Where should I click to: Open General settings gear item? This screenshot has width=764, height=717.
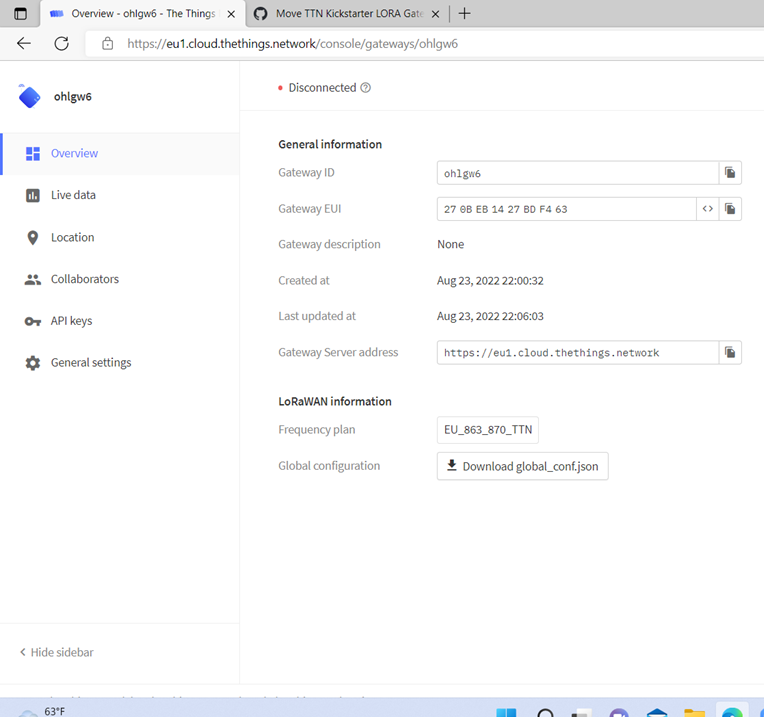[x=90, y=363]
